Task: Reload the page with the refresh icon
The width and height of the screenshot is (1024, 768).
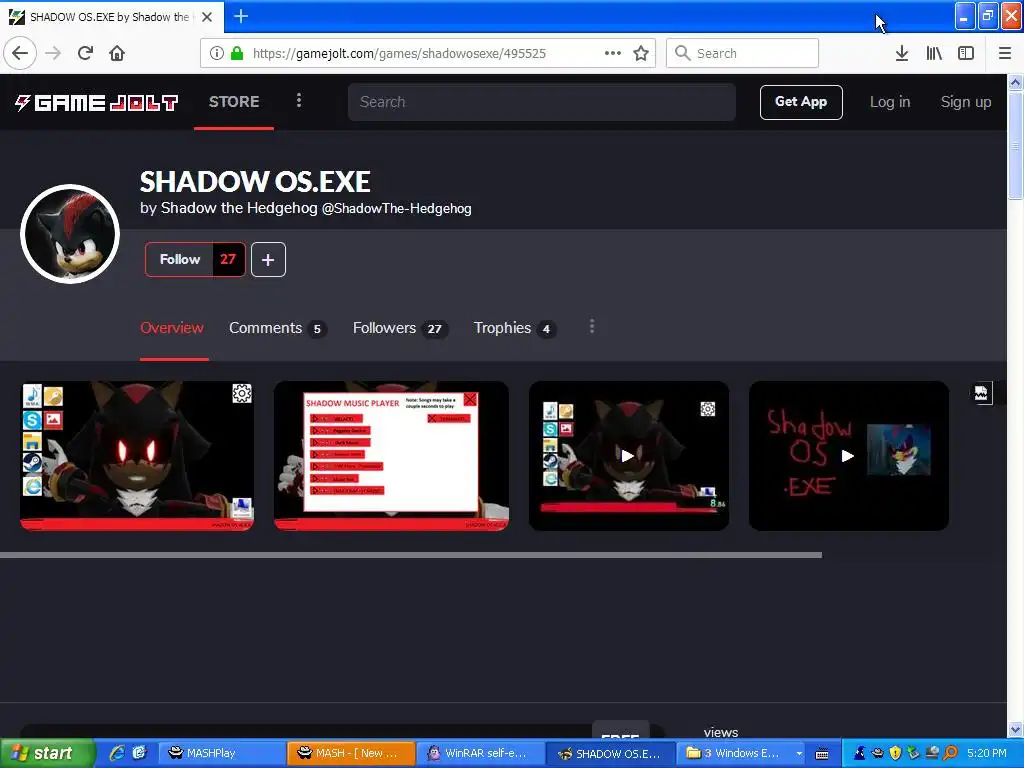Action: 85,53
